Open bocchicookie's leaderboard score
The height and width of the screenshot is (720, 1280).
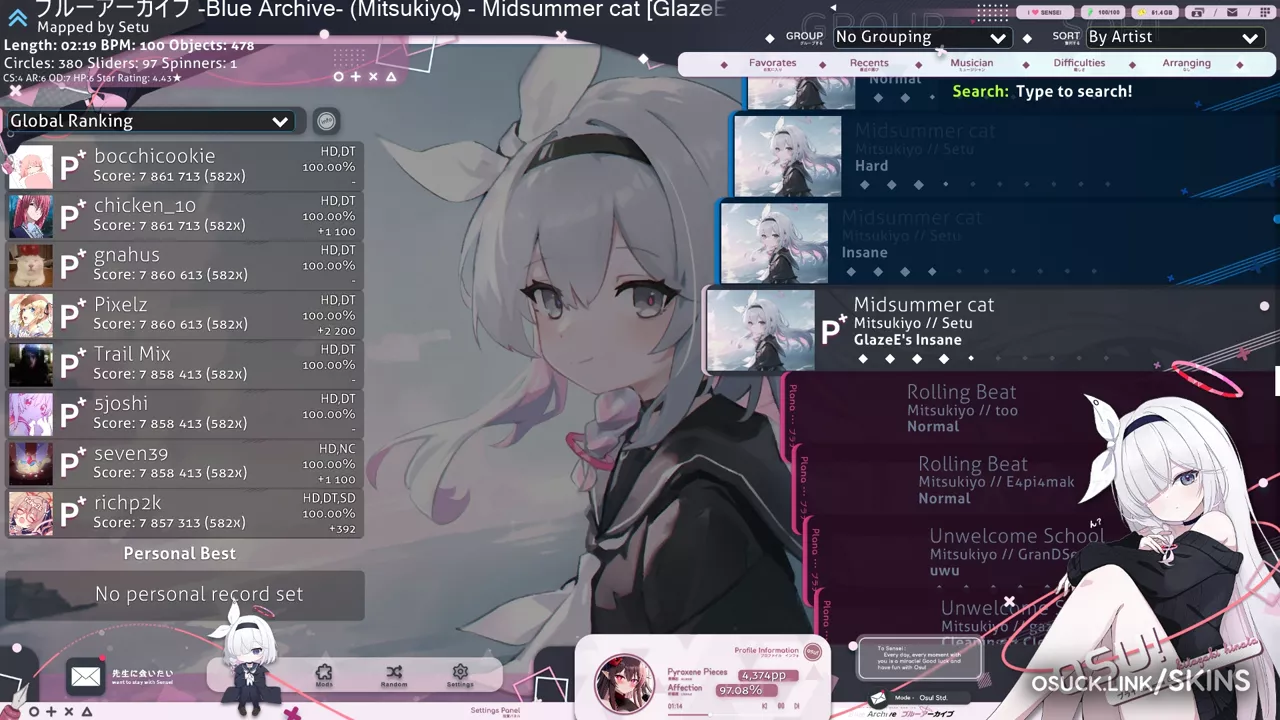pos(184,166)
